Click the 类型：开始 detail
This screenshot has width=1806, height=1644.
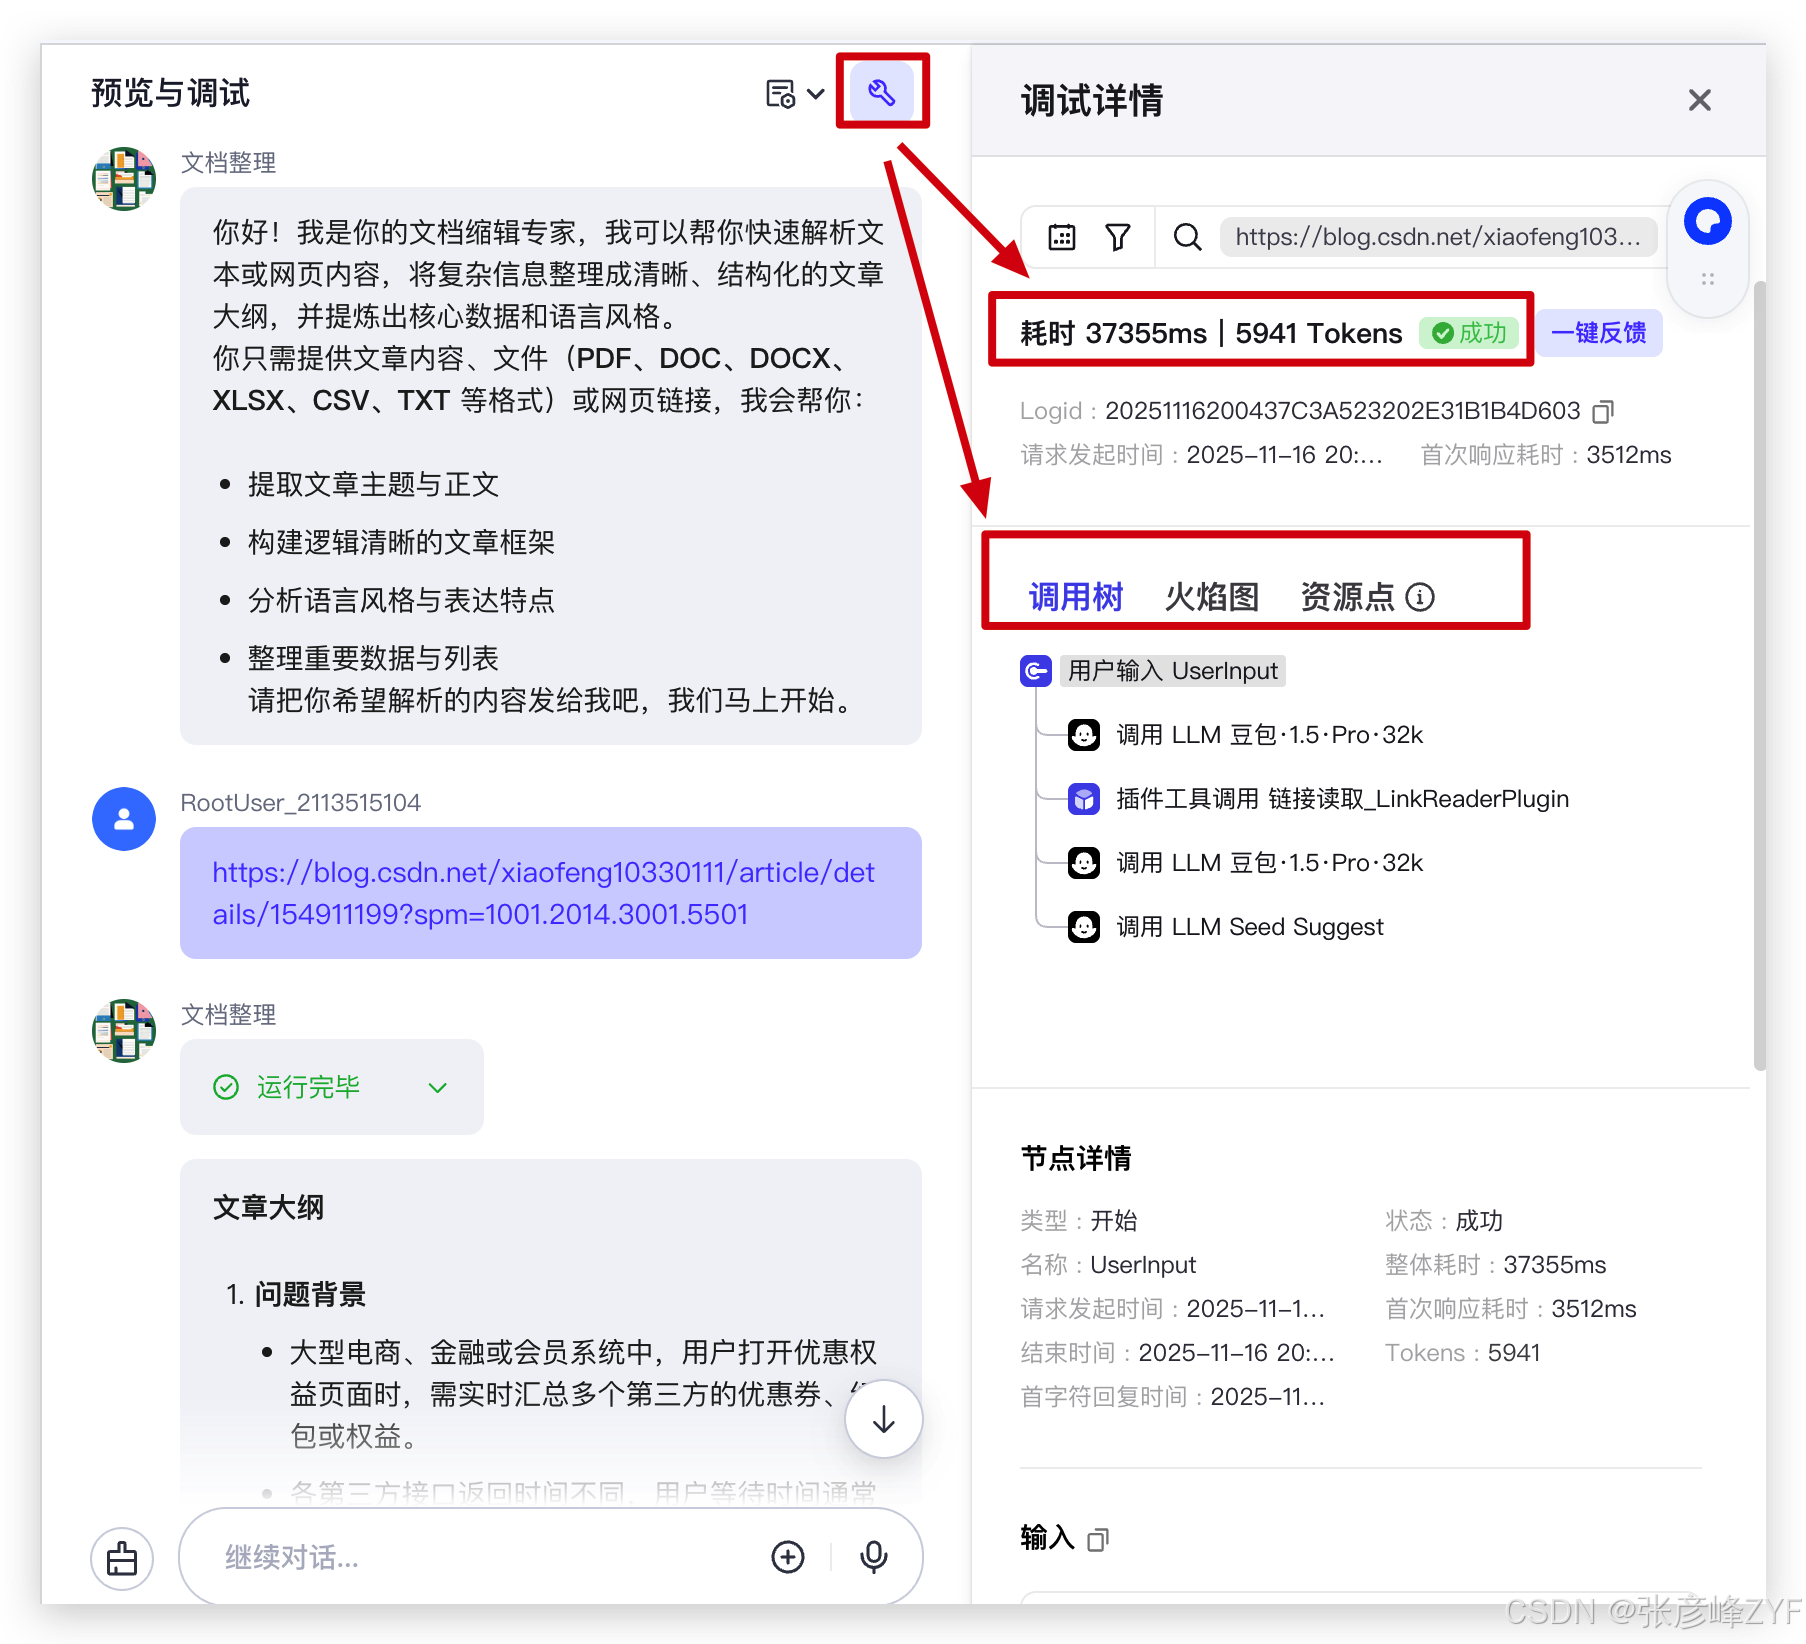point(1079,1221)
